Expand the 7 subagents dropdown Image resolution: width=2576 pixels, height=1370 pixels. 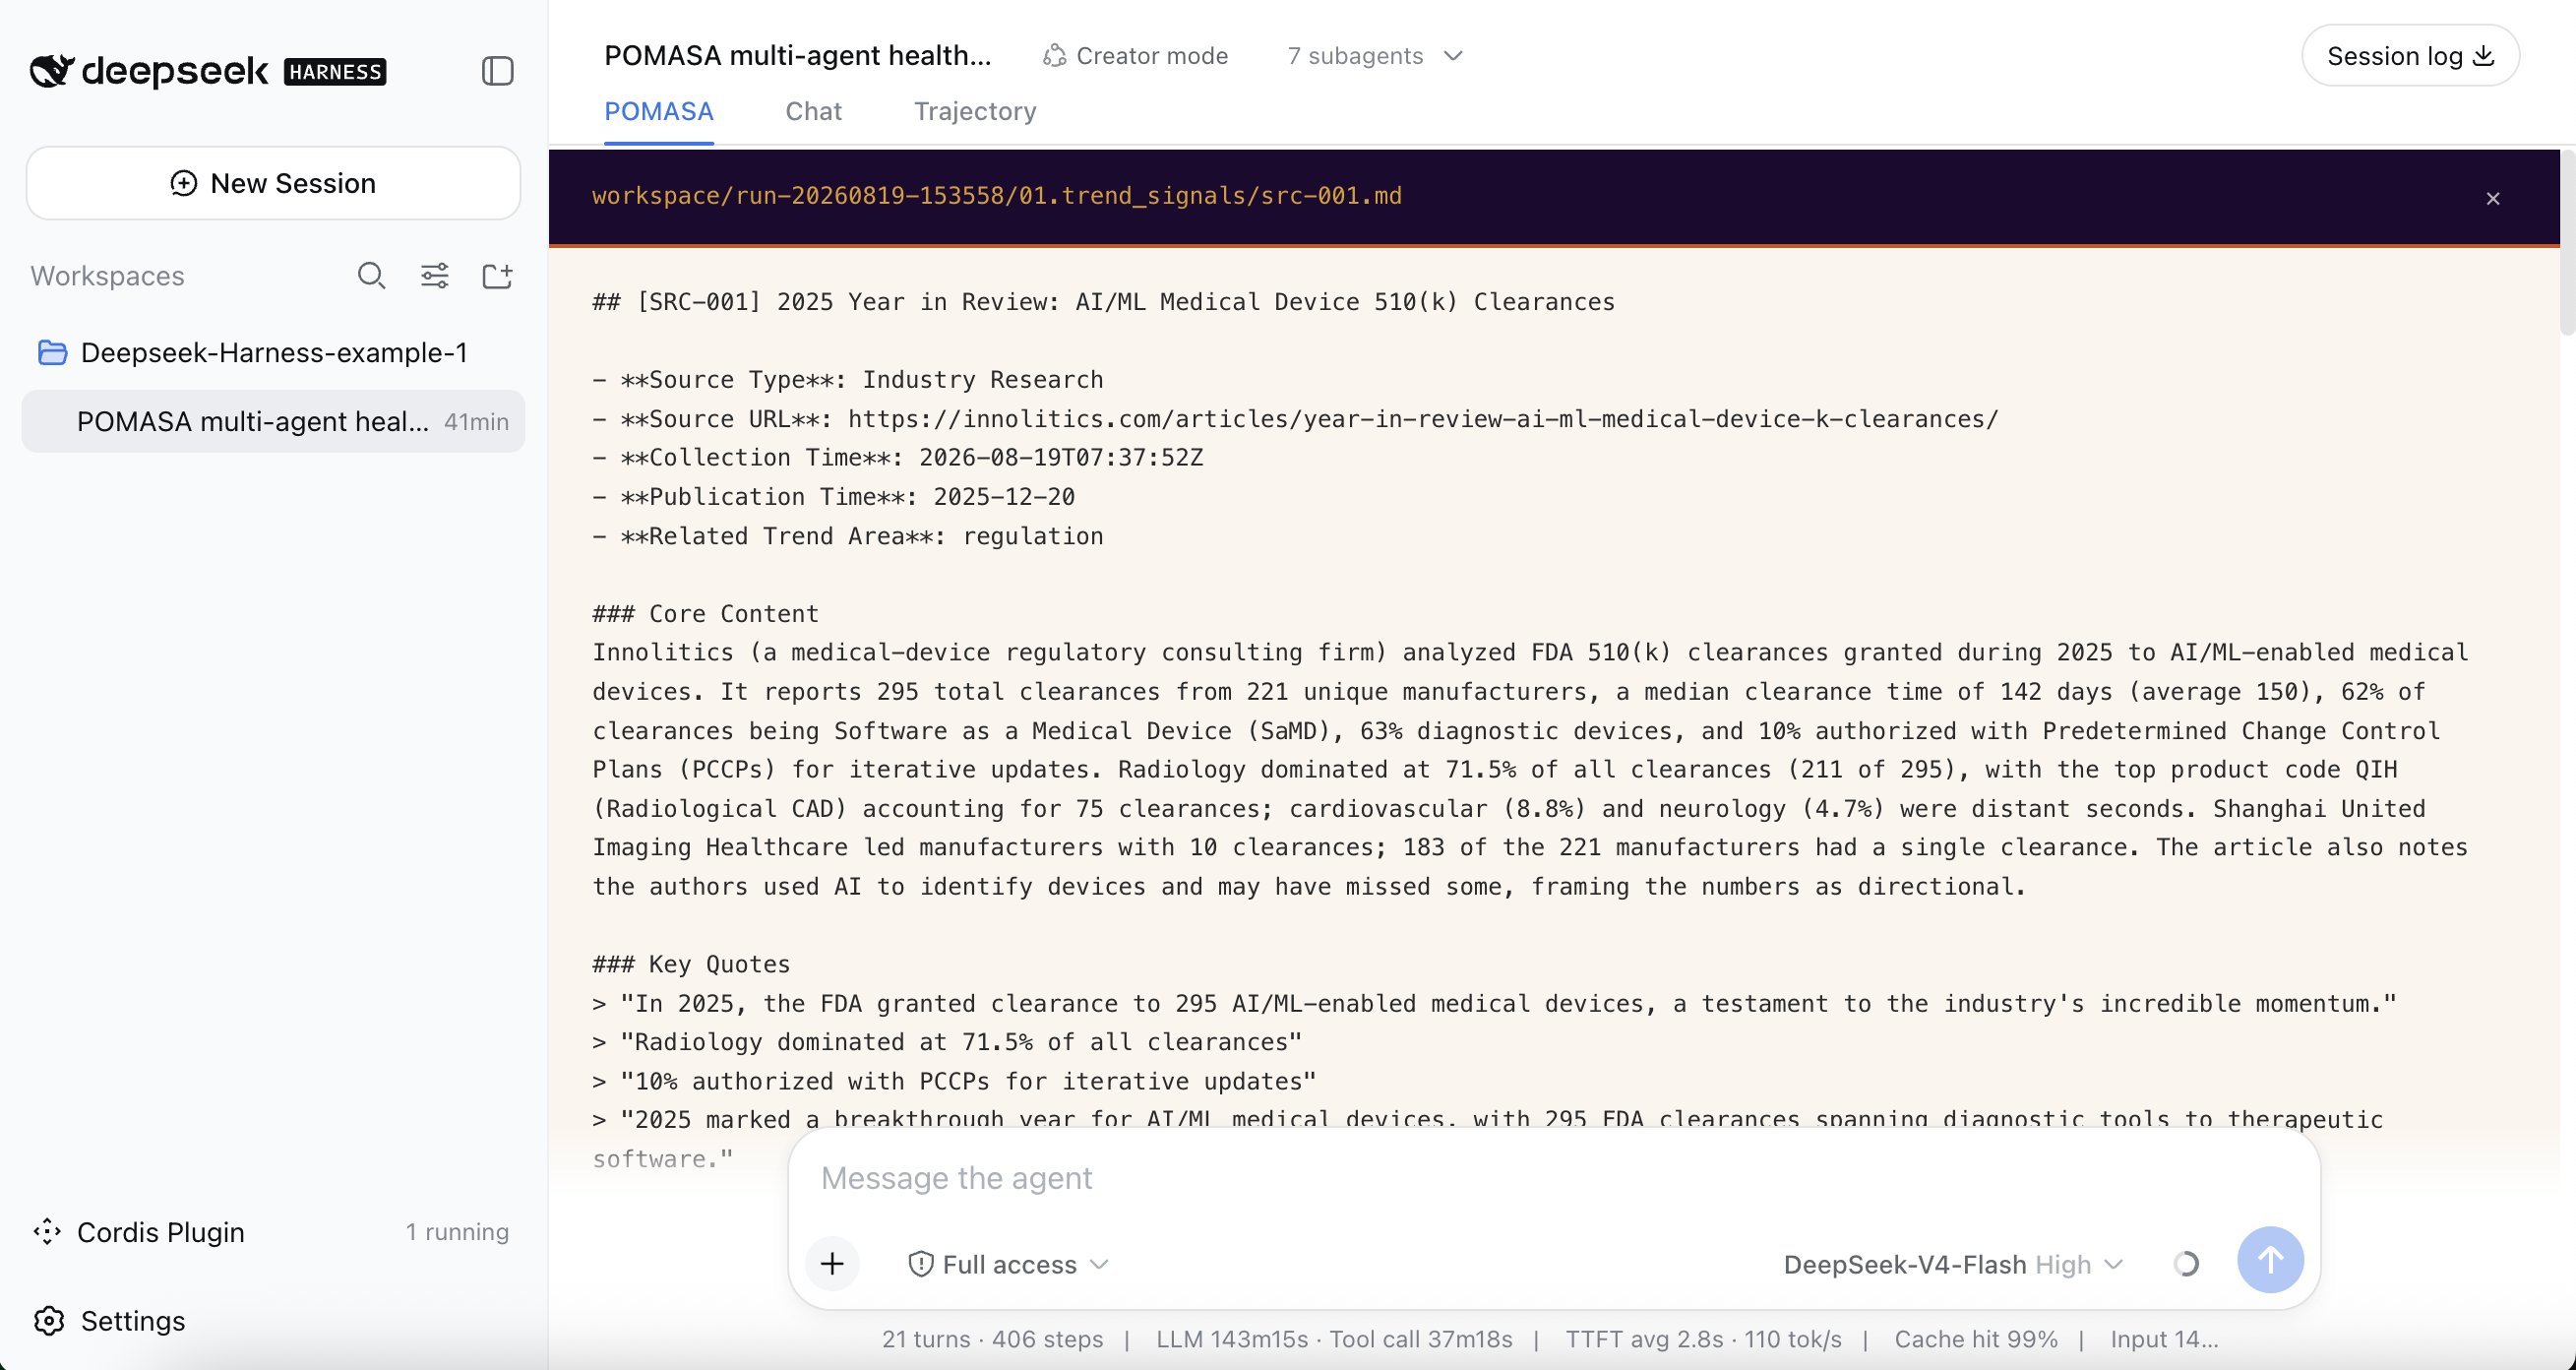pos(1375,56)
